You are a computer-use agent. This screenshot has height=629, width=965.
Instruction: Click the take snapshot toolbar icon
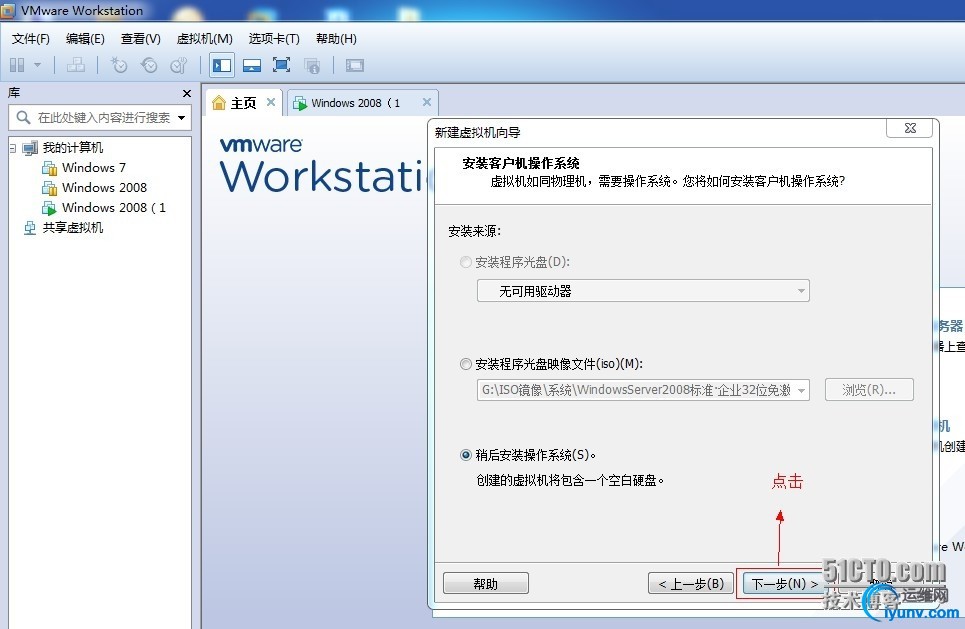pyautogui.click(x=119, y=65)
